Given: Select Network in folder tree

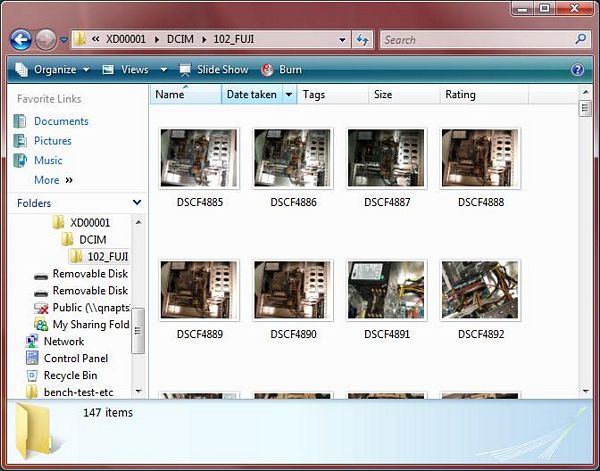Looking at the screenshot, I should 55,341.
